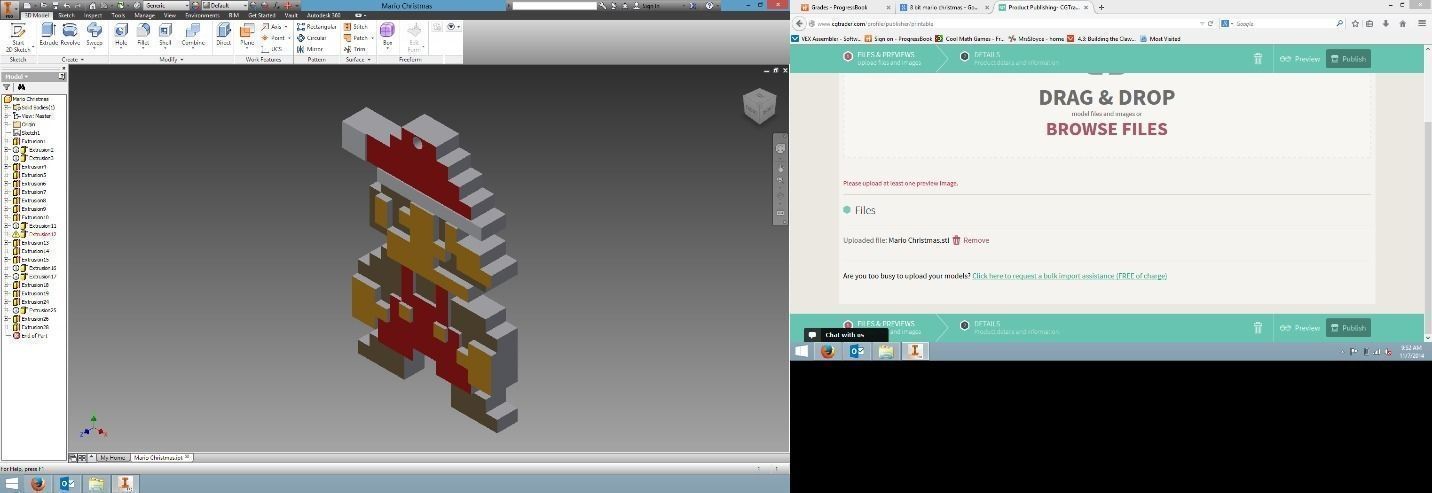Select the Shell tool

[x=165, y=36]
